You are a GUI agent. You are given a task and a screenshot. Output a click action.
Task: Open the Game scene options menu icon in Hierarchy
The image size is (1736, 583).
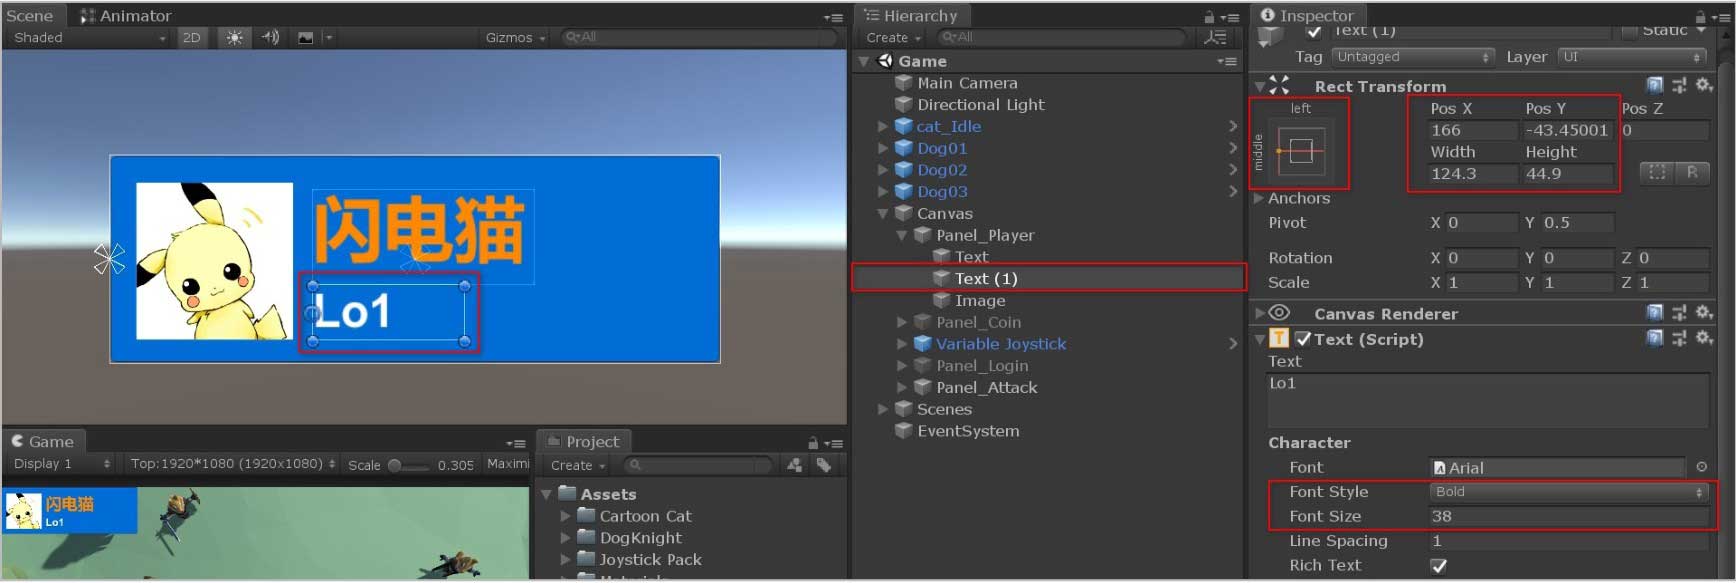pyautogui.click(x=1227, y=61)
